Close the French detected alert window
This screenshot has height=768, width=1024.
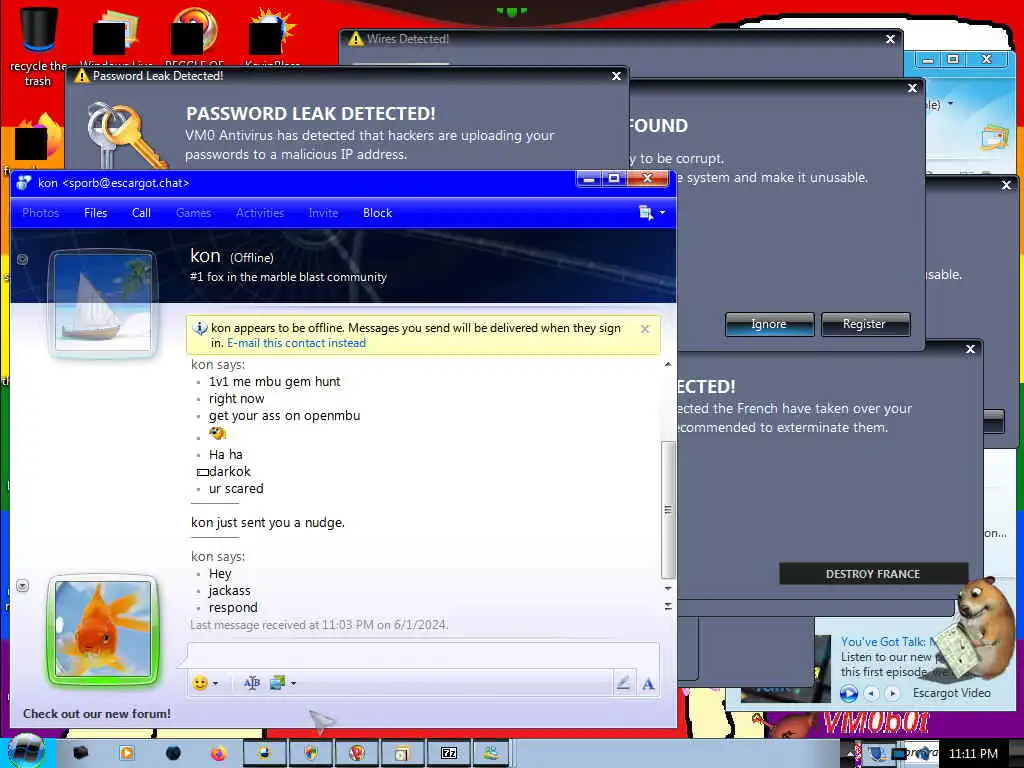(970, 349)
